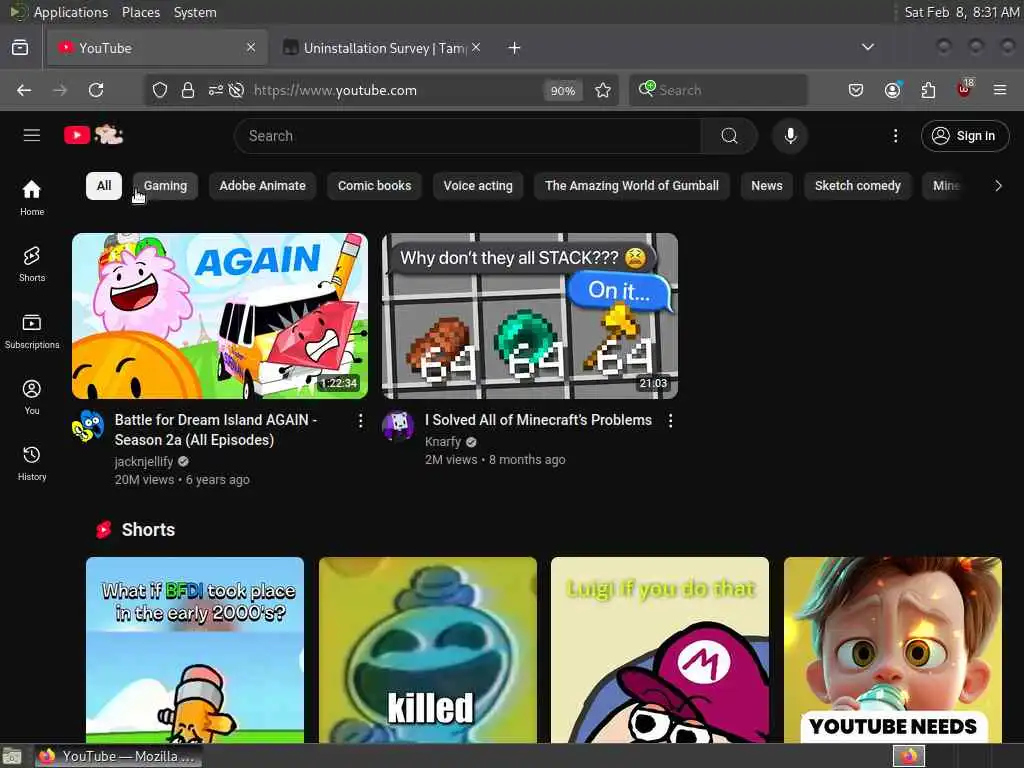Open the System menu

coord(195,12)
